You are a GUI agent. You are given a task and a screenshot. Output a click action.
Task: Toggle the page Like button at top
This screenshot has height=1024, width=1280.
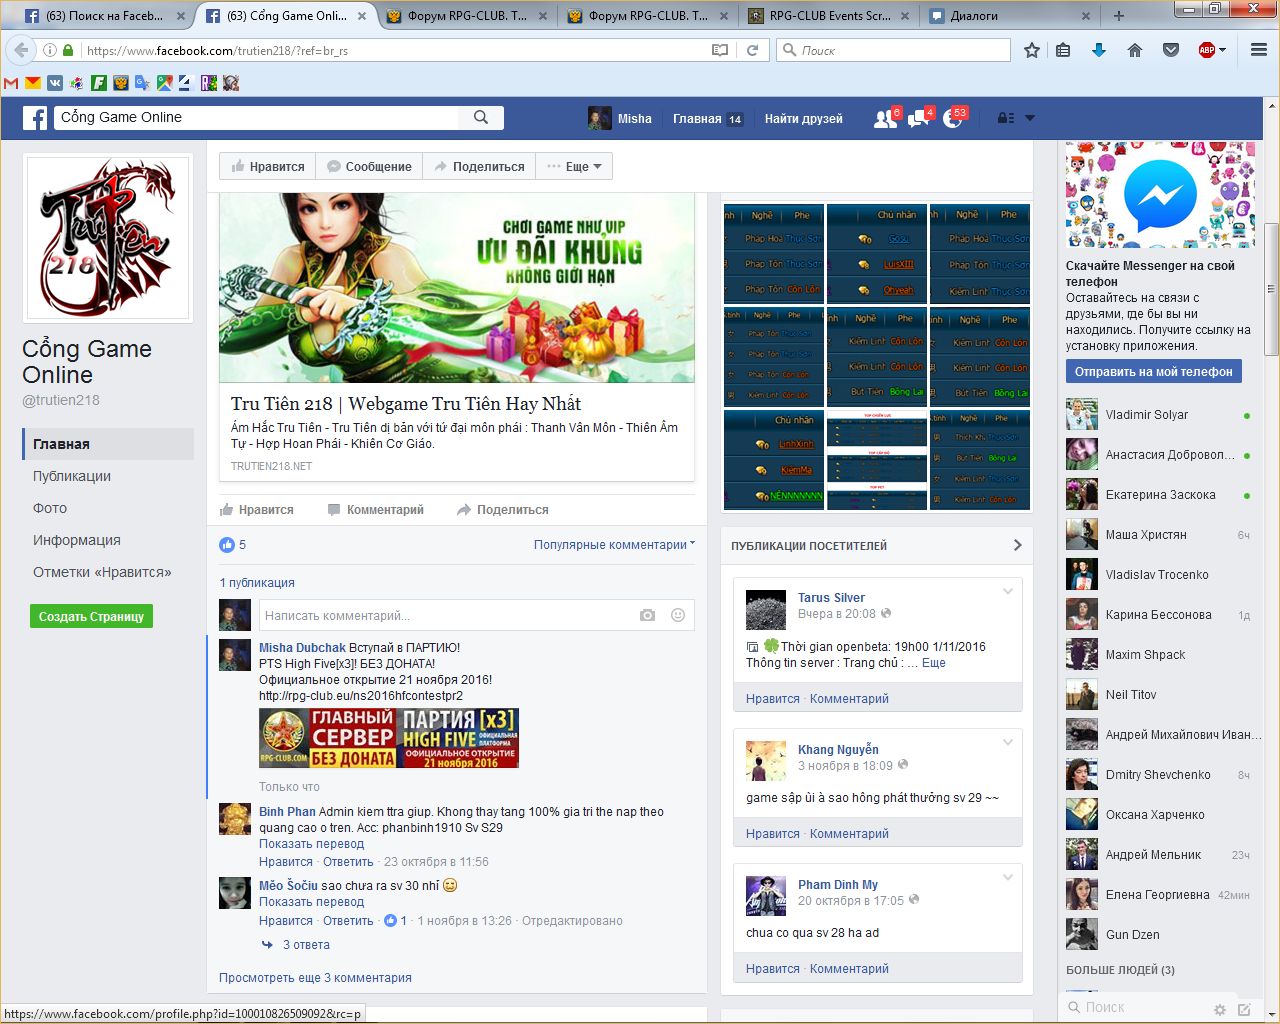(268, 167)
